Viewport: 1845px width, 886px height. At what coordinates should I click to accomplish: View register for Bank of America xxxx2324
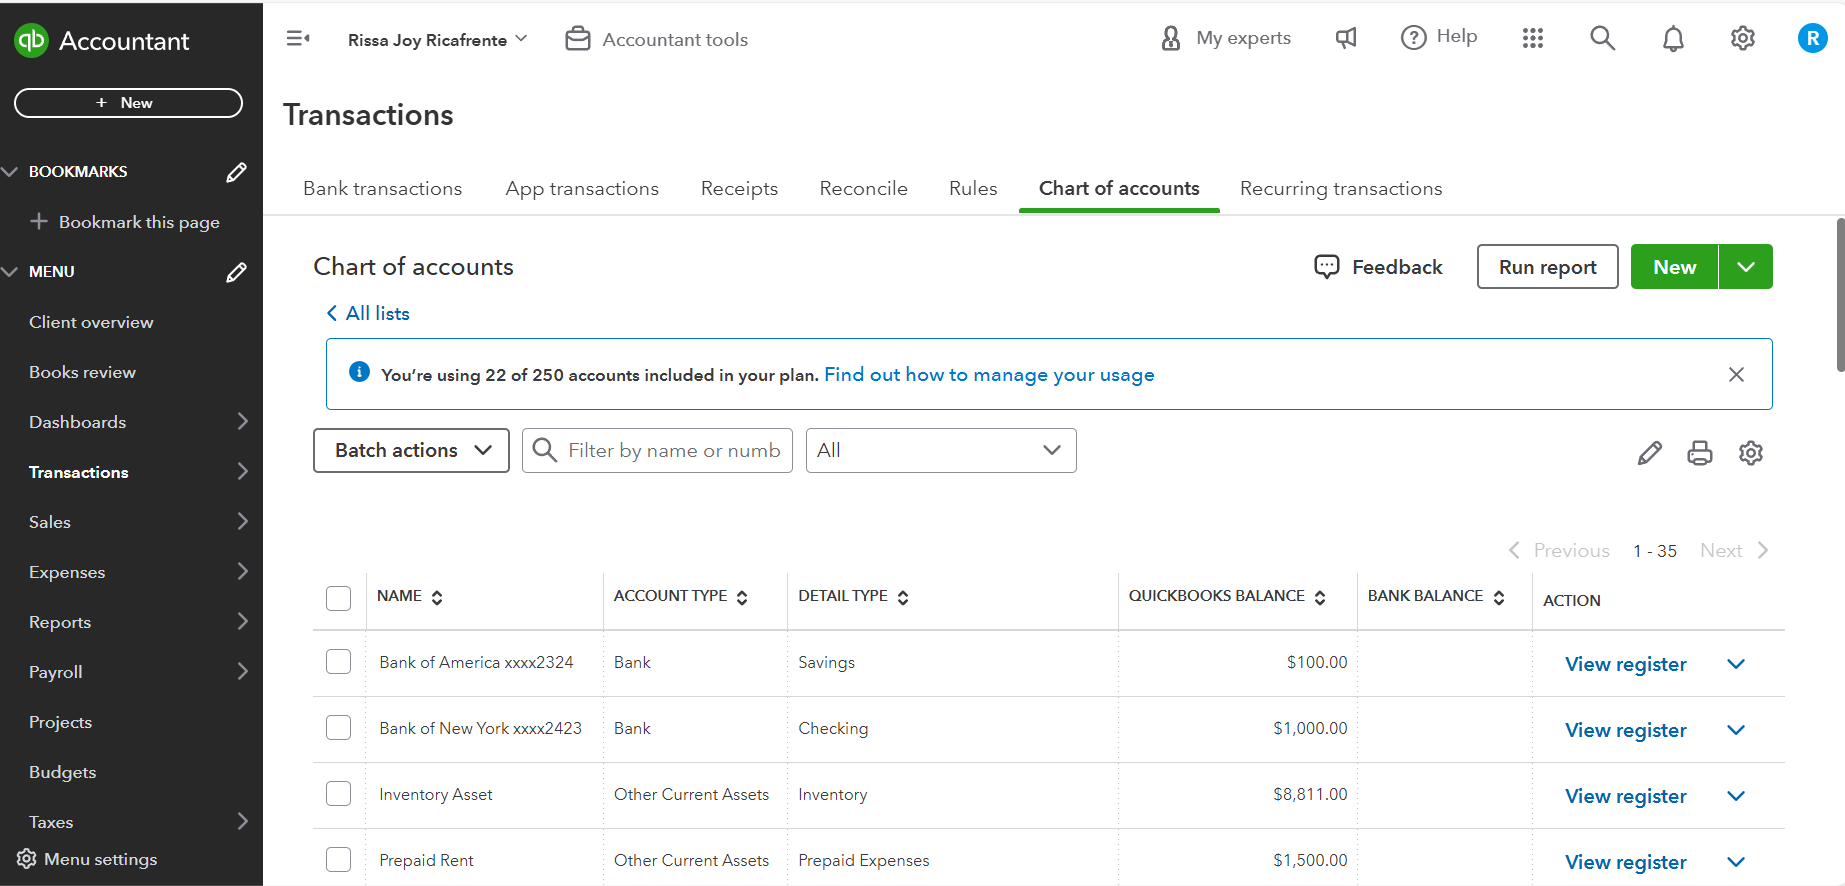[x=1625, y=664]
